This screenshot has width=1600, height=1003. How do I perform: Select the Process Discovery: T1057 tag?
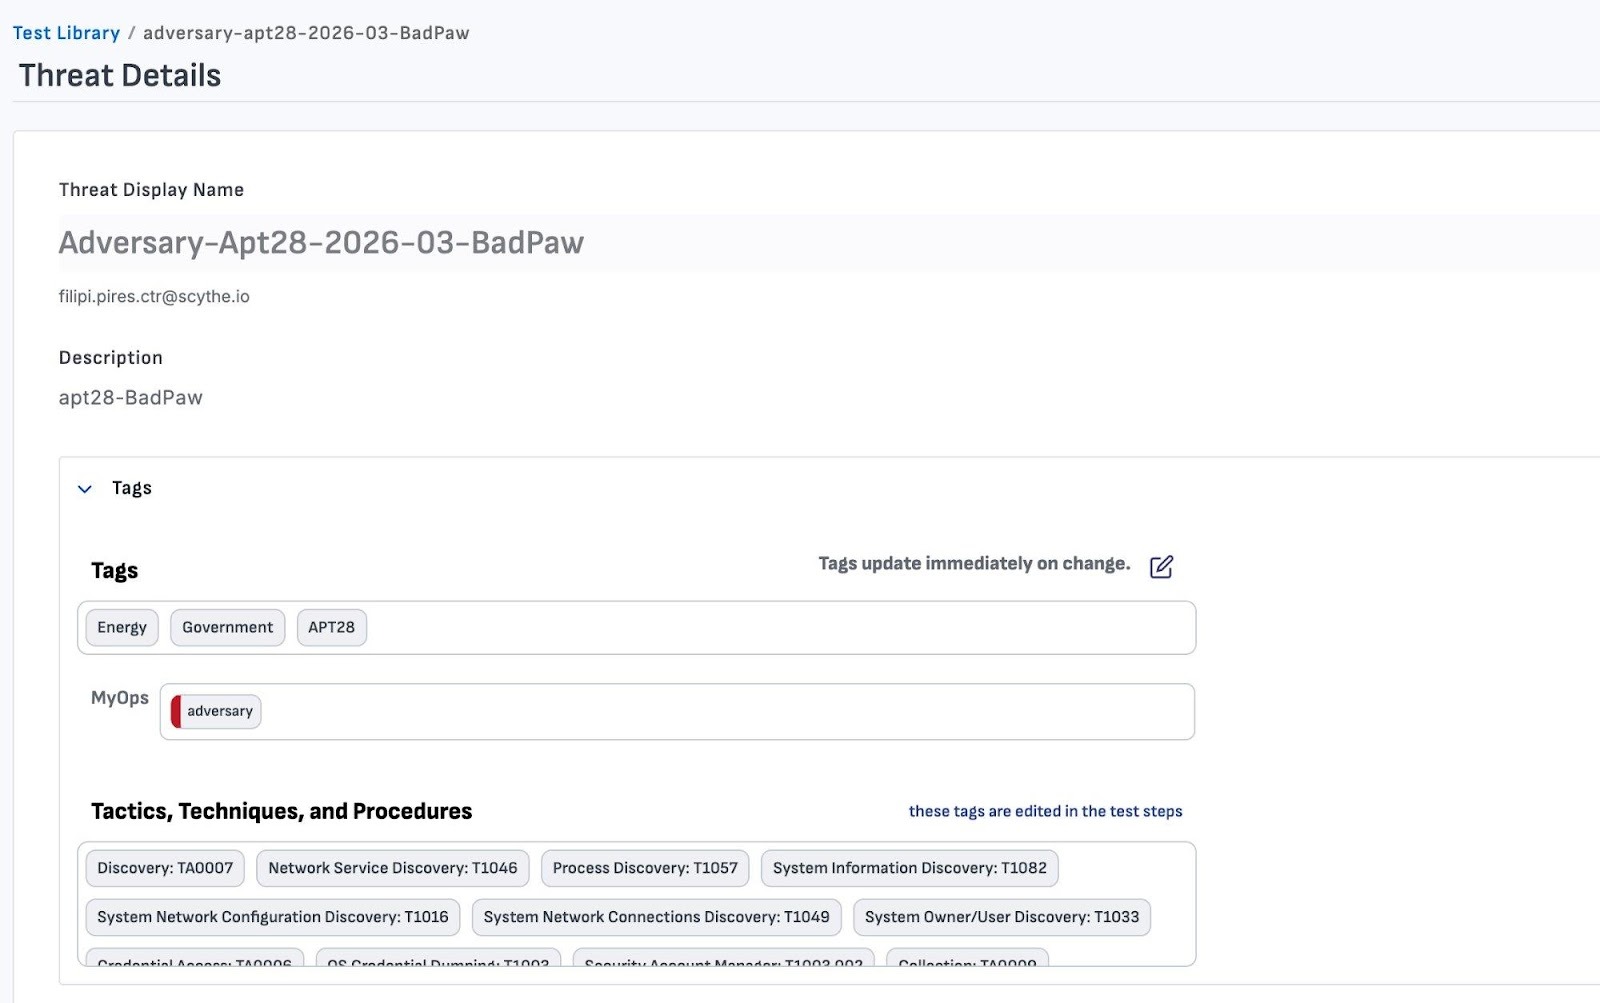coord(645,868)
